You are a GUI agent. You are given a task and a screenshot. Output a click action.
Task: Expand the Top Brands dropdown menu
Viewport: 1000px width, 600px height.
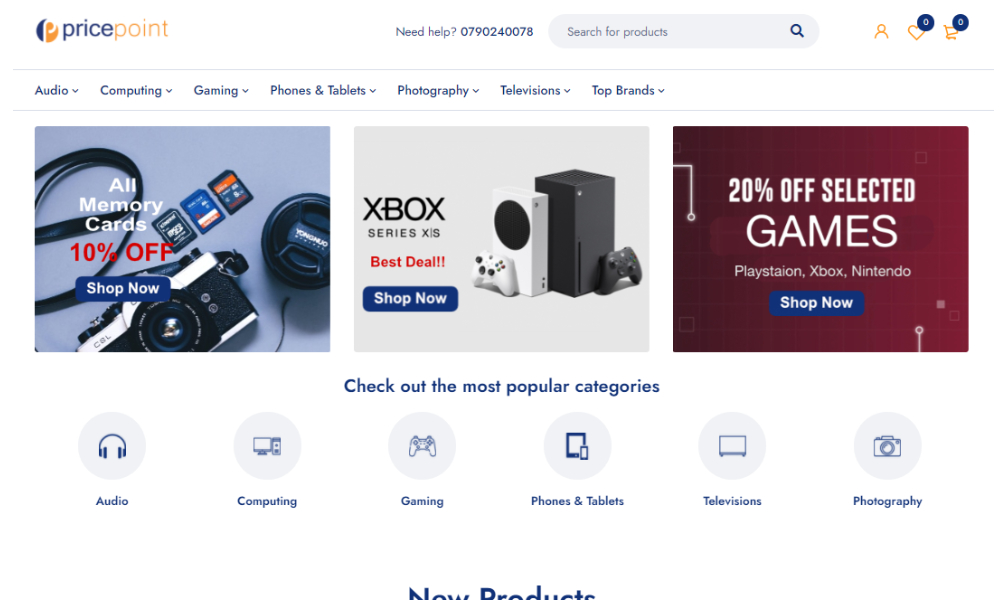(x=628, y=91)
